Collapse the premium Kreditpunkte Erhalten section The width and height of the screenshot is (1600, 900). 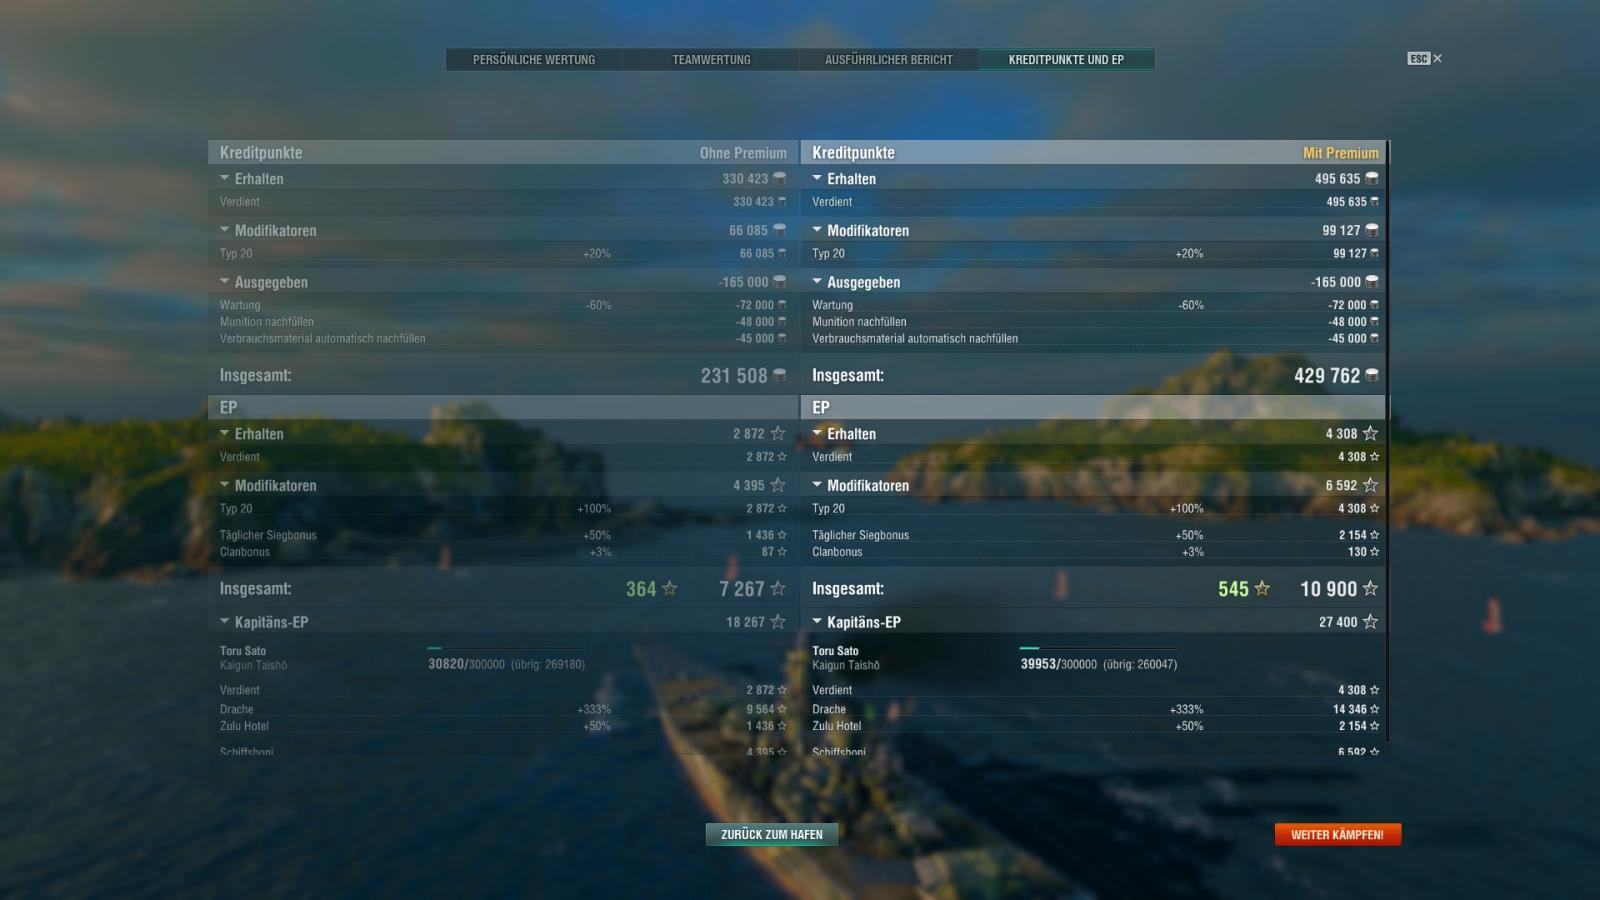click(x=817, y=178)
